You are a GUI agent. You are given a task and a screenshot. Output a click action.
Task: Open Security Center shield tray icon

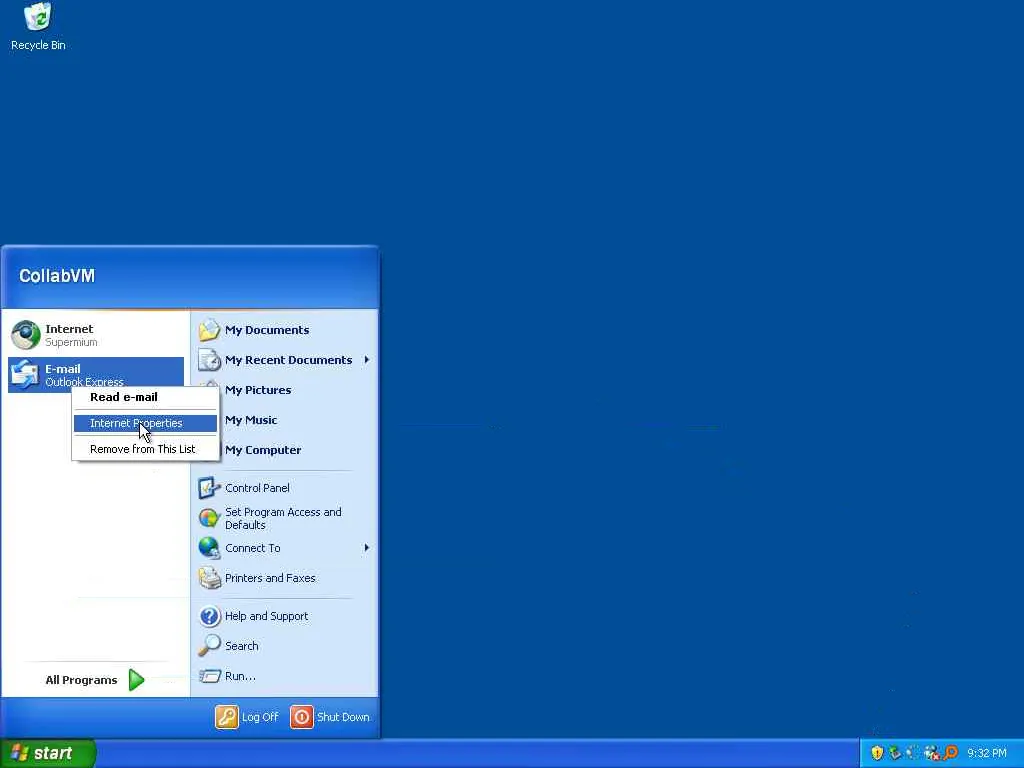coord(877,753)
